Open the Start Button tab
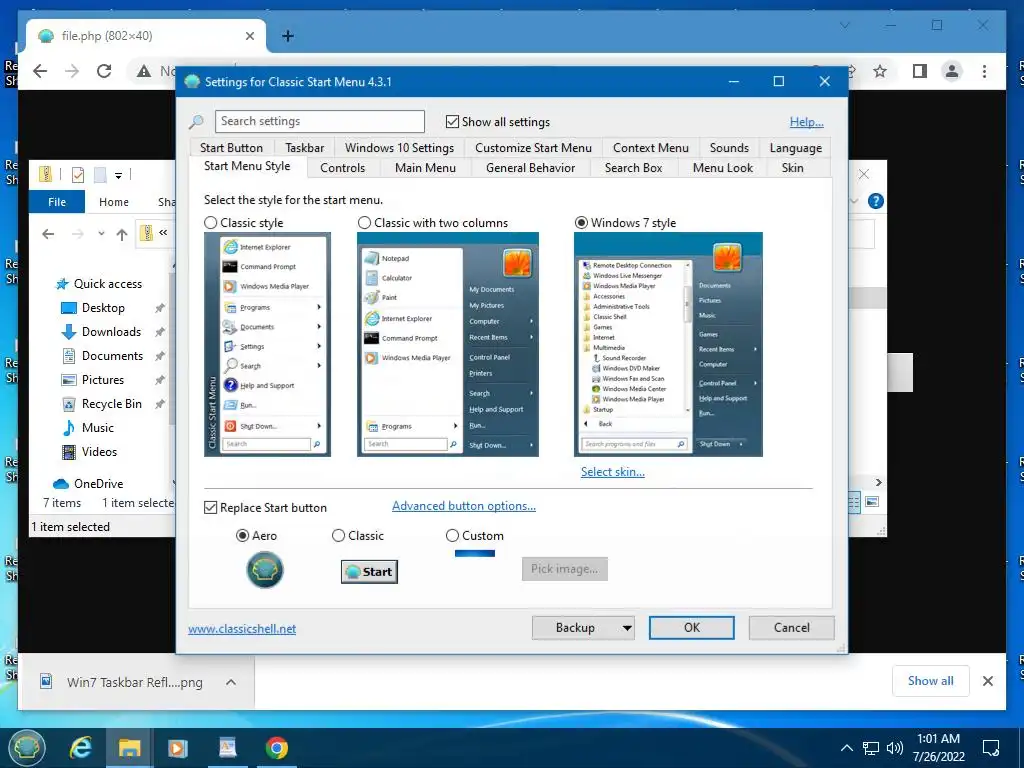 231,148
